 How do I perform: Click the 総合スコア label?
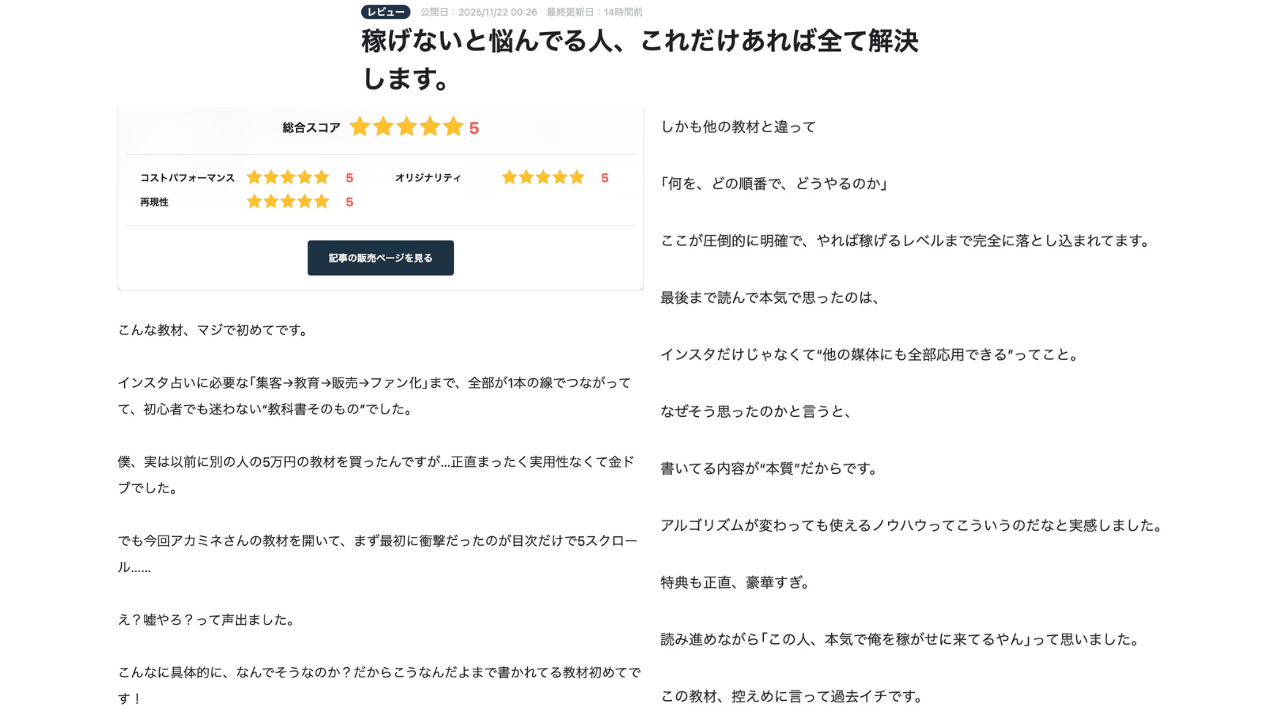(311, 128)
